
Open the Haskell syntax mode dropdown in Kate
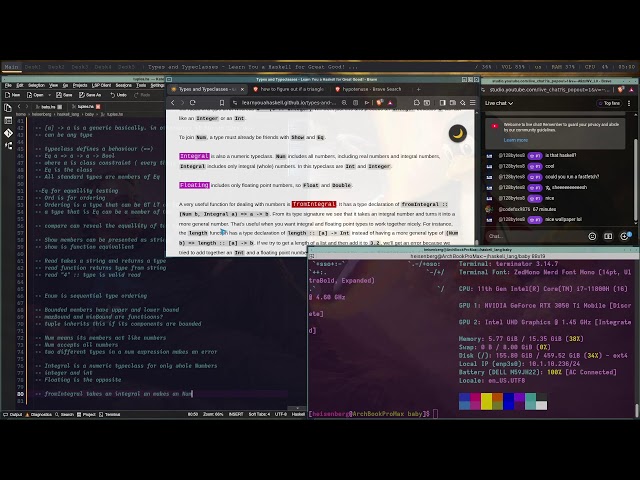[298, 414]
